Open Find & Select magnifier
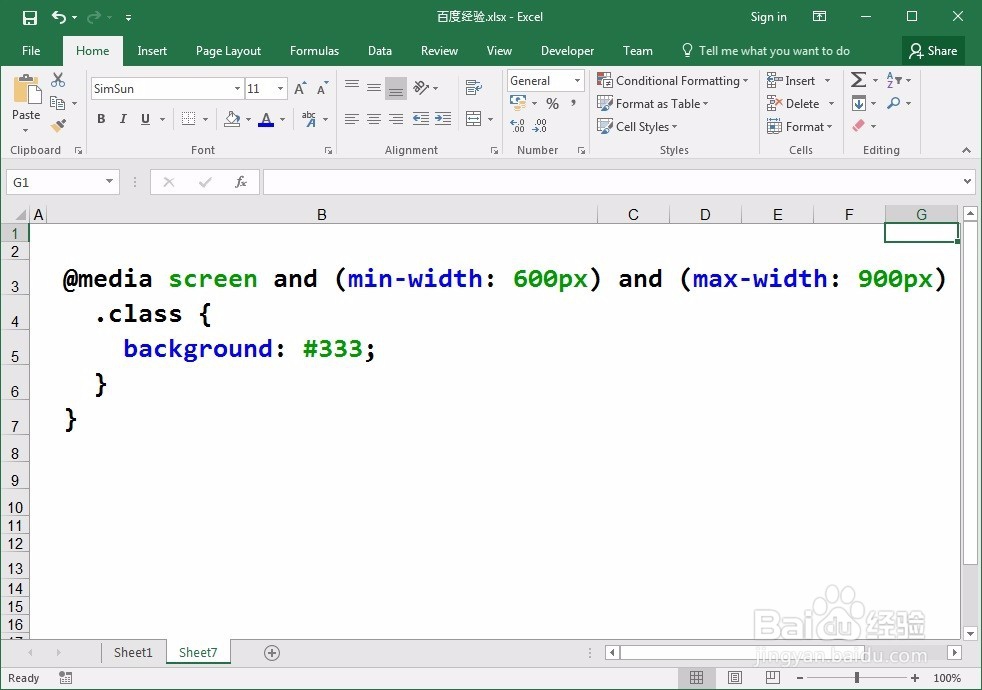Viewport: 982px width, 690px height. click(894, 103)
